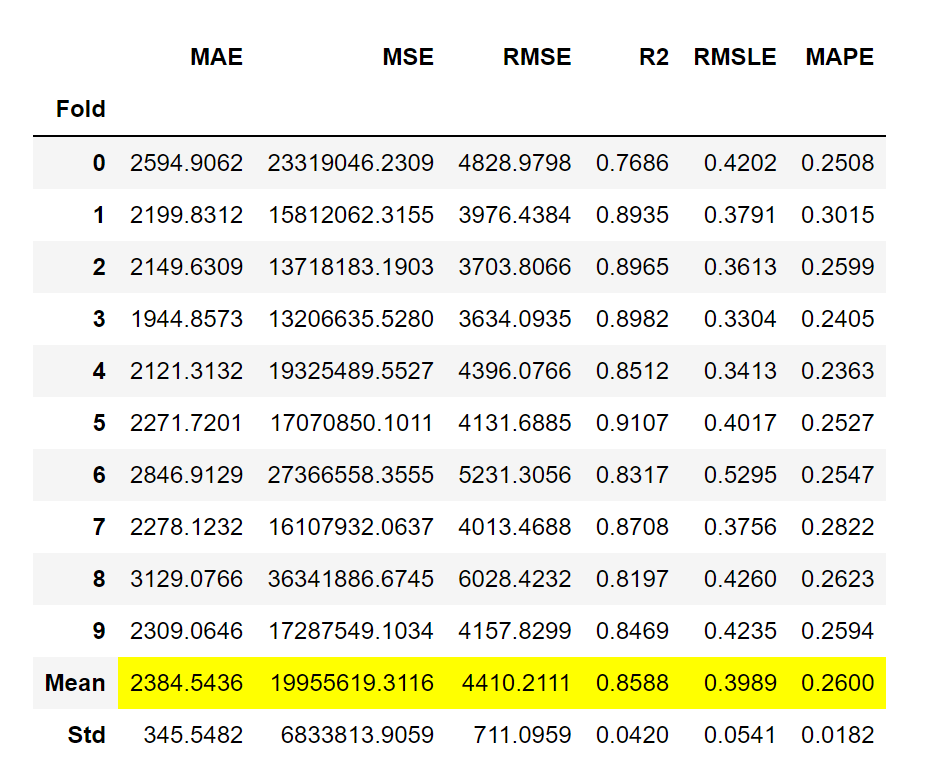Viewport: 936px width, 773px height.
Task: Select Std MAE value 345.5482
Action: [193, 735]
